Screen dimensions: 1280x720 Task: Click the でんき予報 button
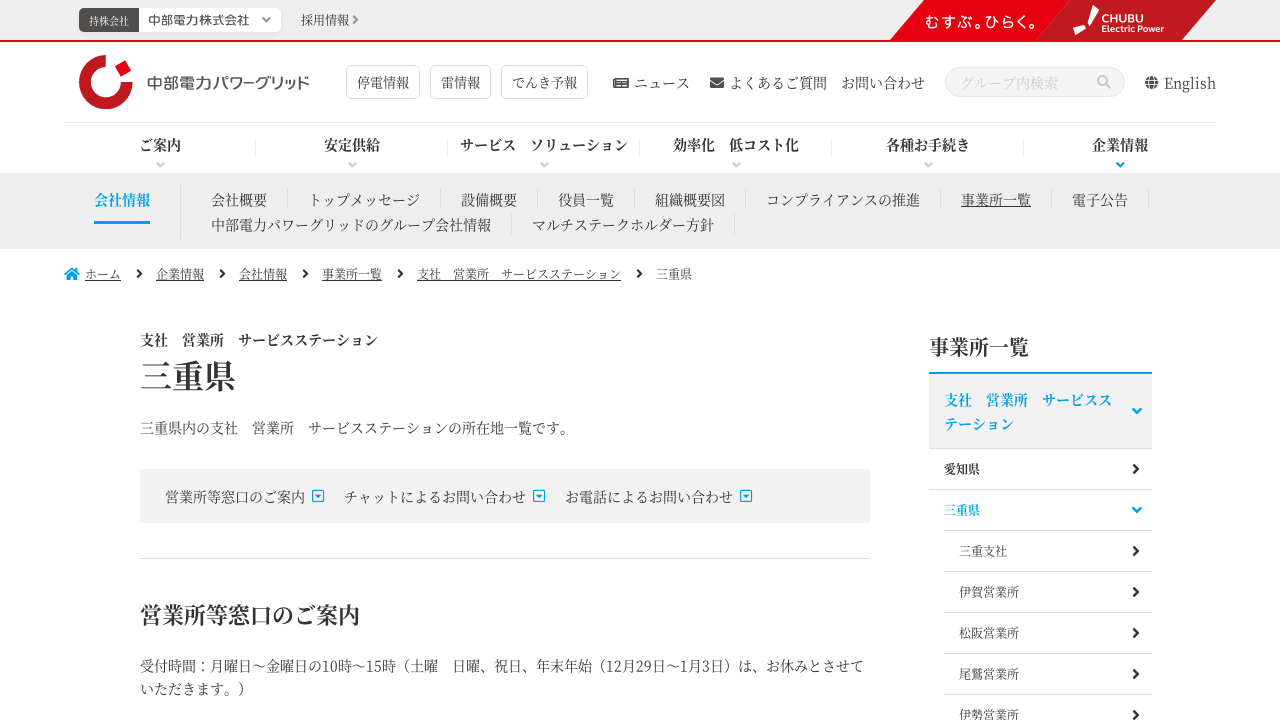(x=544, y=82)
